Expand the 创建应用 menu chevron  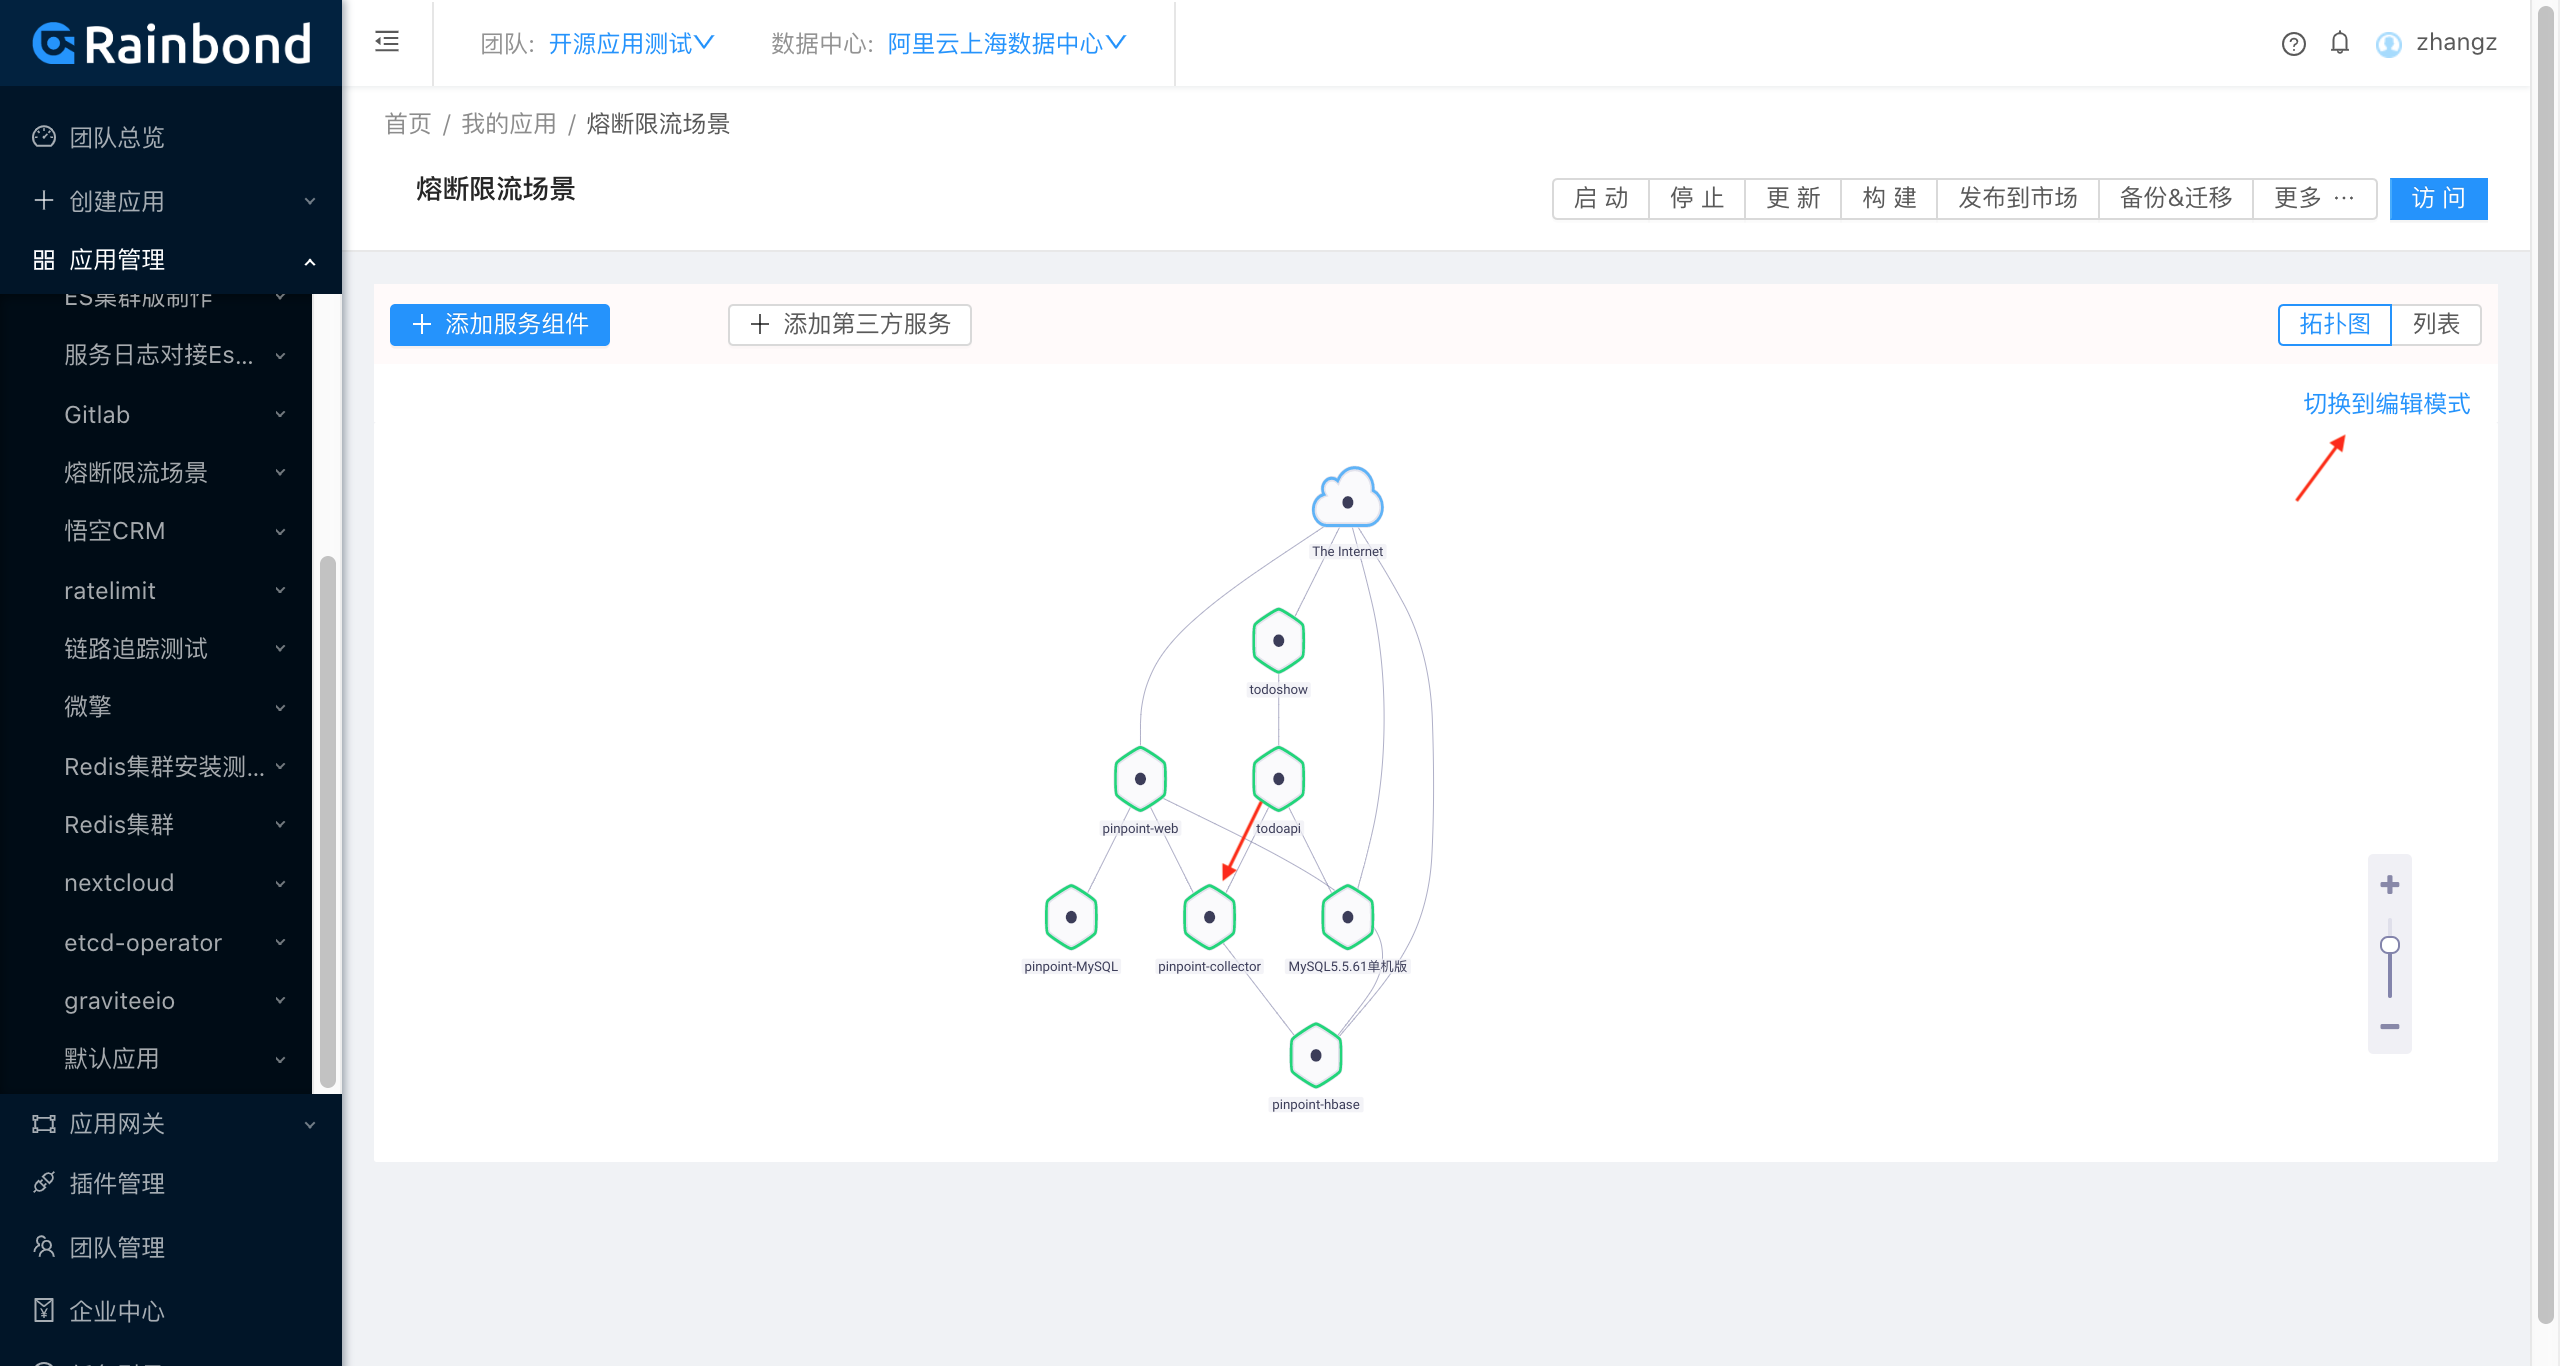pyautogui.click(x=310, y=201)
